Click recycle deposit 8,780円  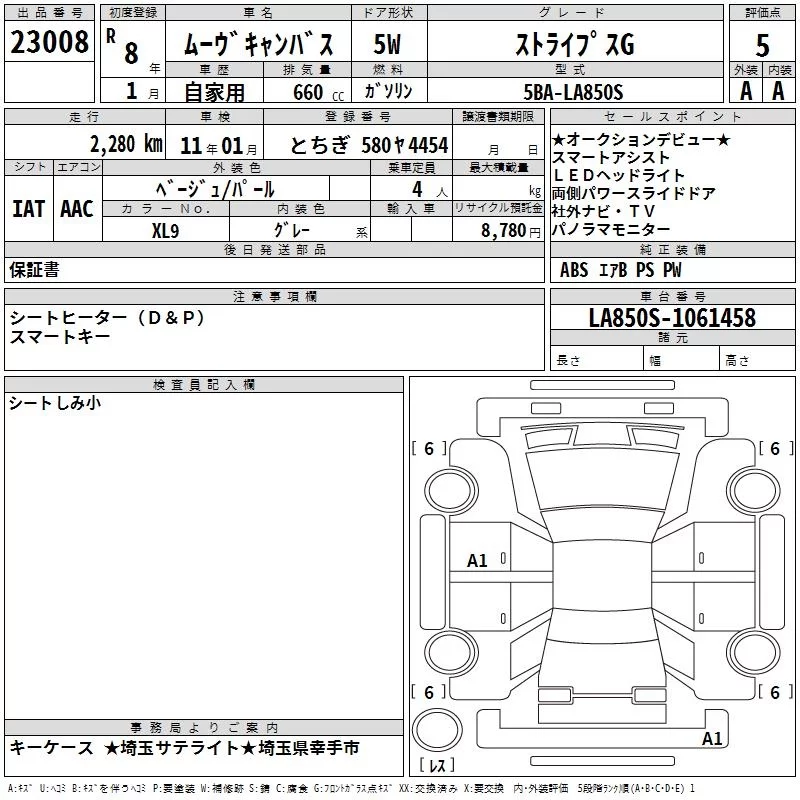coord(510,231)
